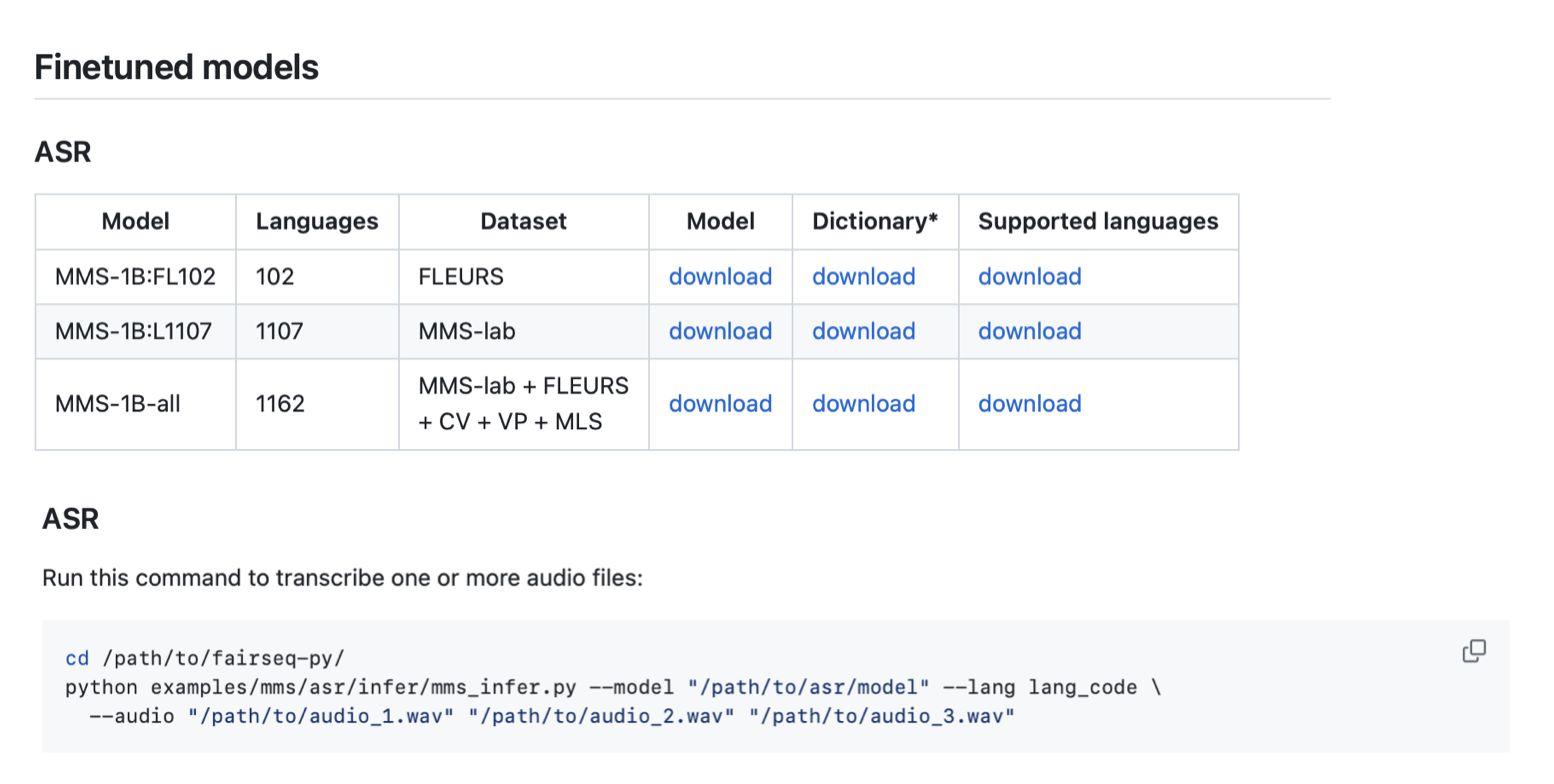The image size is (1554, 784).
Task: Click the Dictionary* column header
Action: coord(874,221)
